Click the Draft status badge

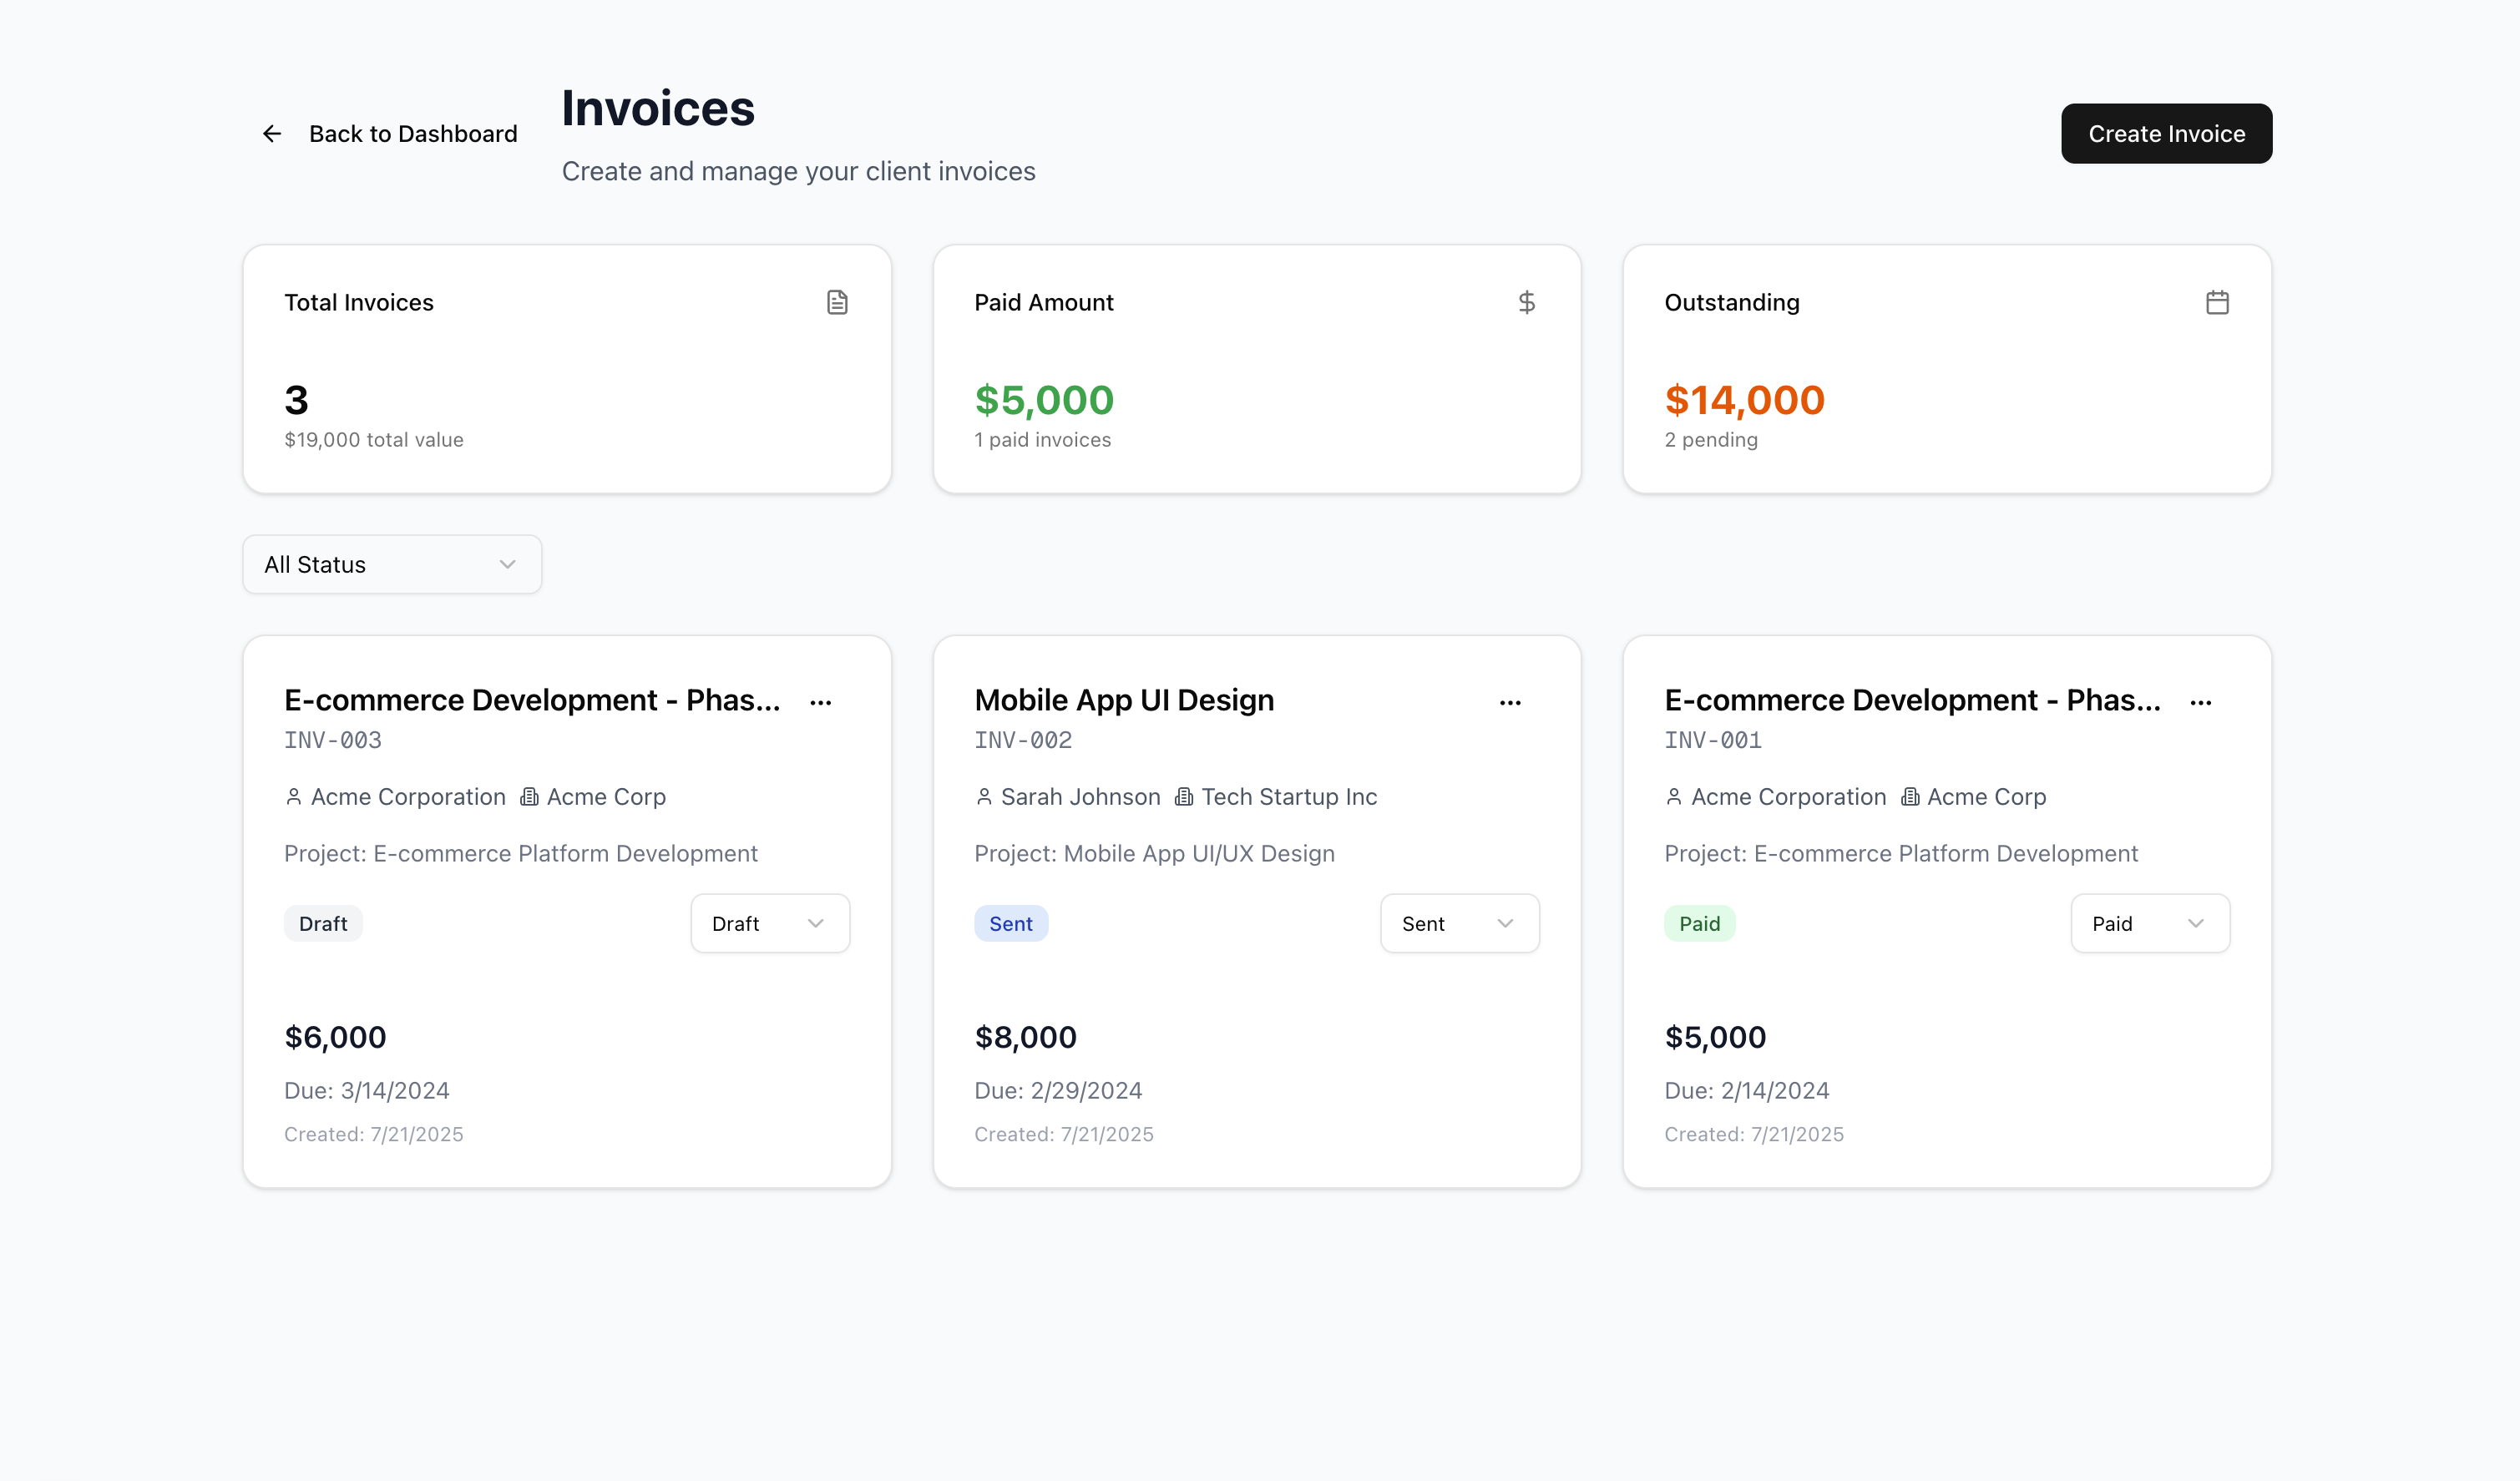(x=323, y=924)
